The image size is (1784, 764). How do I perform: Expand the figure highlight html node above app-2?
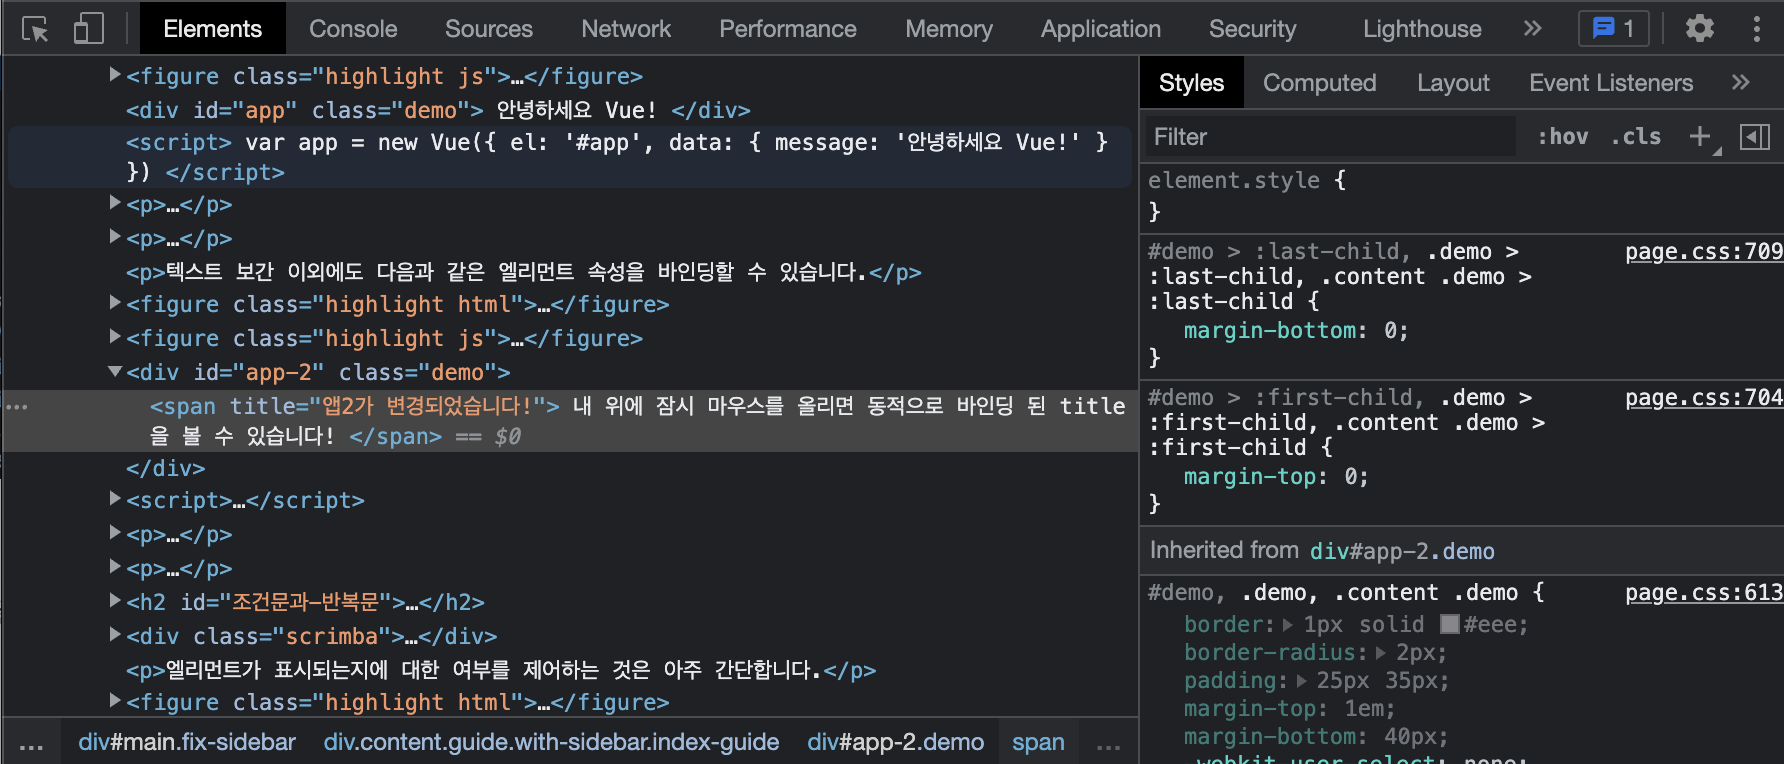pos(115,303)
